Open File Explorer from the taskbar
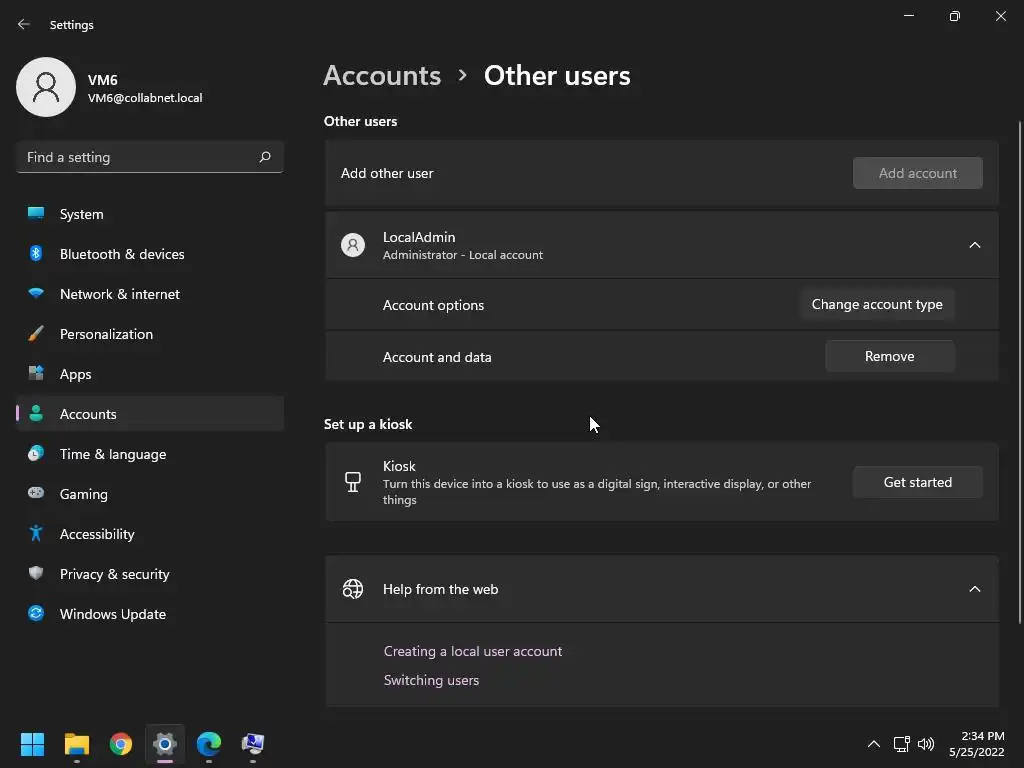 pyautogui.click(x=77, y=744)
